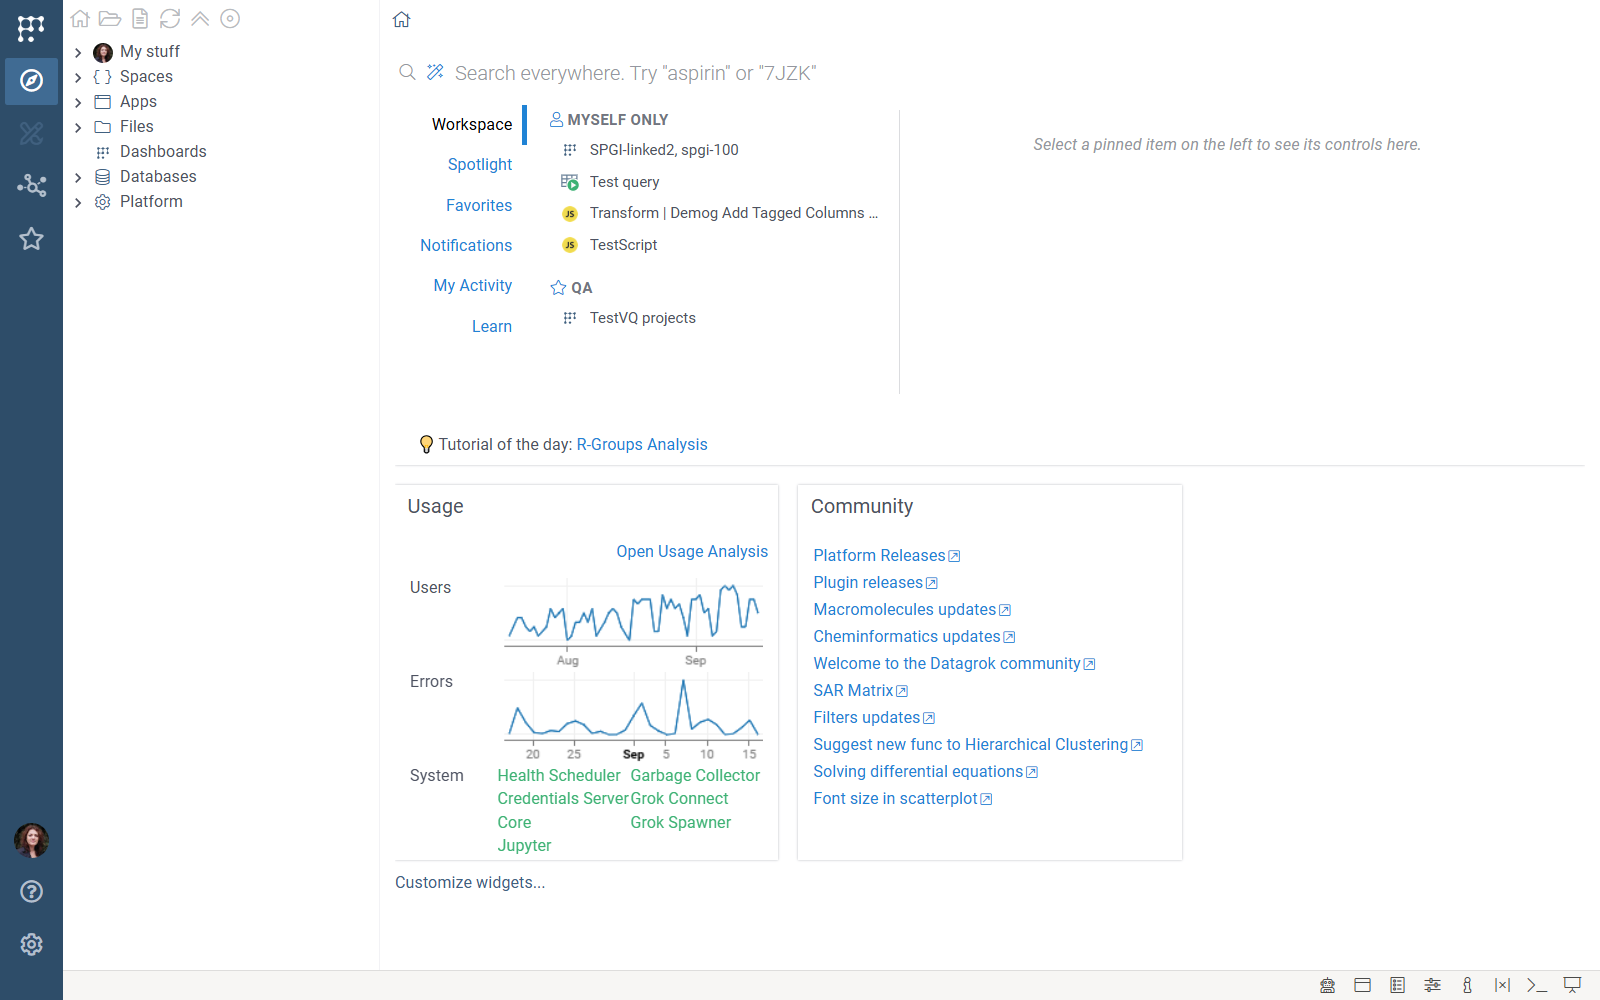This screenshot has height=1000, width=1600.
Task: Click the variables |x| icon in status bar
Action: 1502,985
